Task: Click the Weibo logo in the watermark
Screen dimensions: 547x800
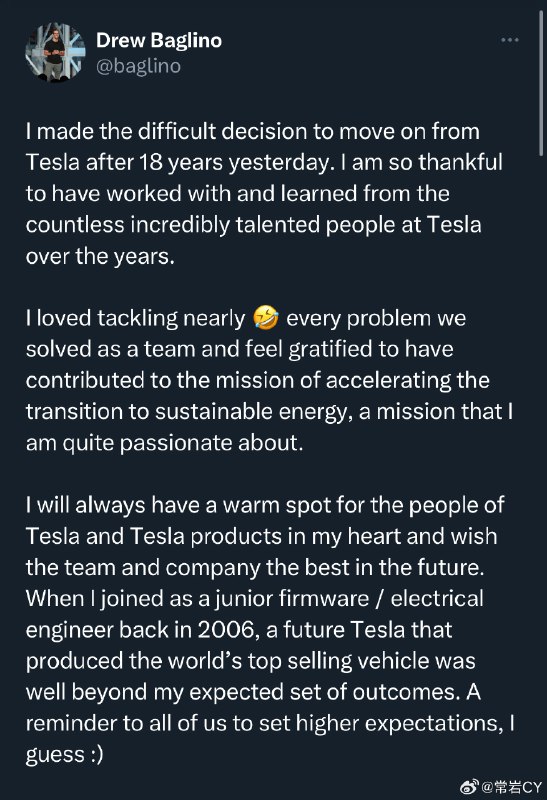Action: pyautogui.click(x=469, y=787)
